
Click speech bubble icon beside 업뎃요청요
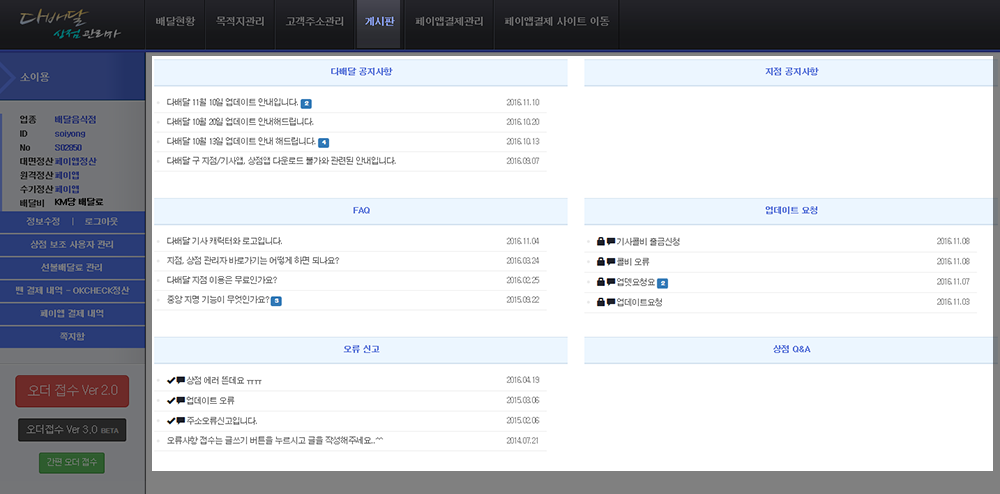pos(611,282)
